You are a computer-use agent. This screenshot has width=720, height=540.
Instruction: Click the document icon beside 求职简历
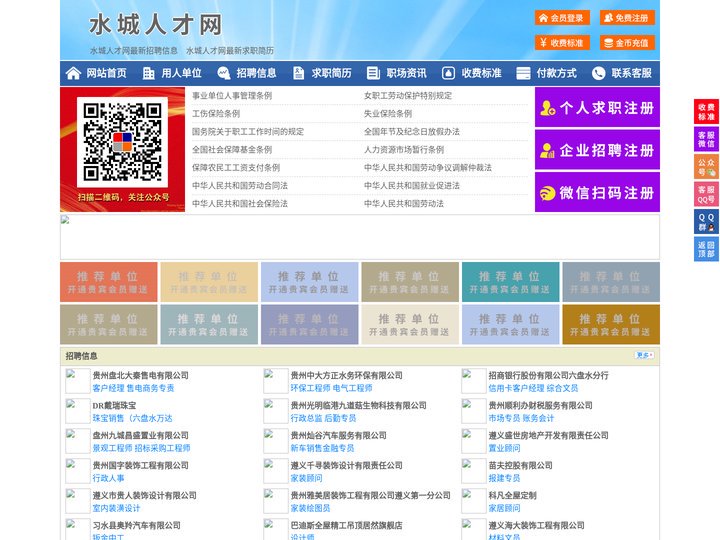[x=298, y=73]
